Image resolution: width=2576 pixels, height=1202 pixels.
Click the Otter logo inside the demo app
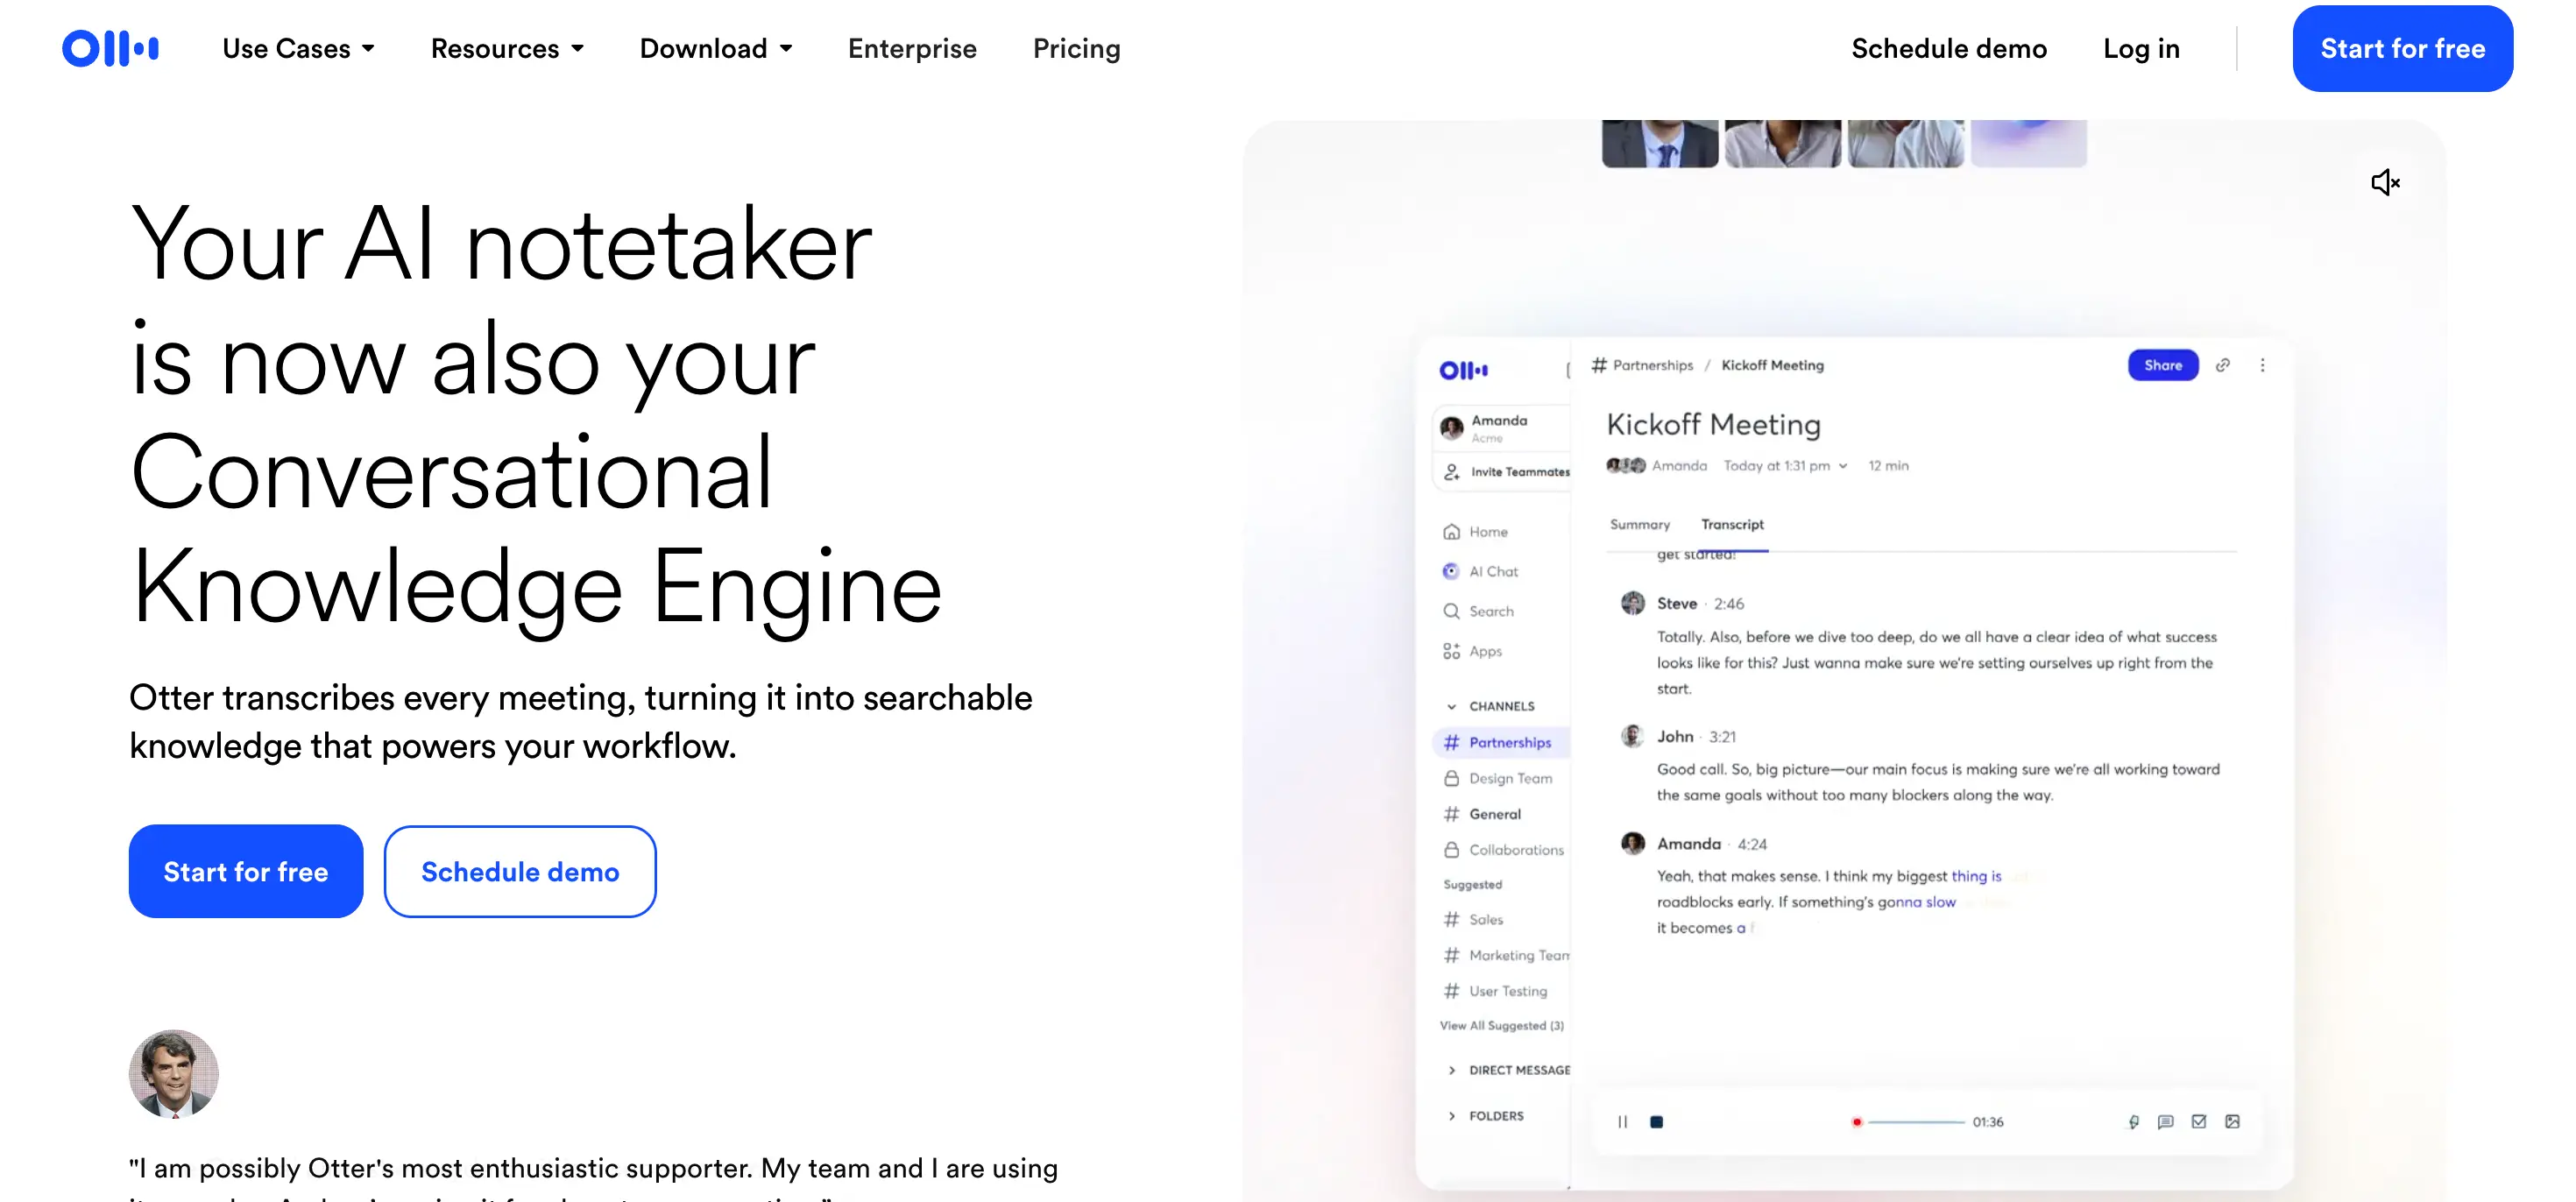click(x=1463, y=370)
